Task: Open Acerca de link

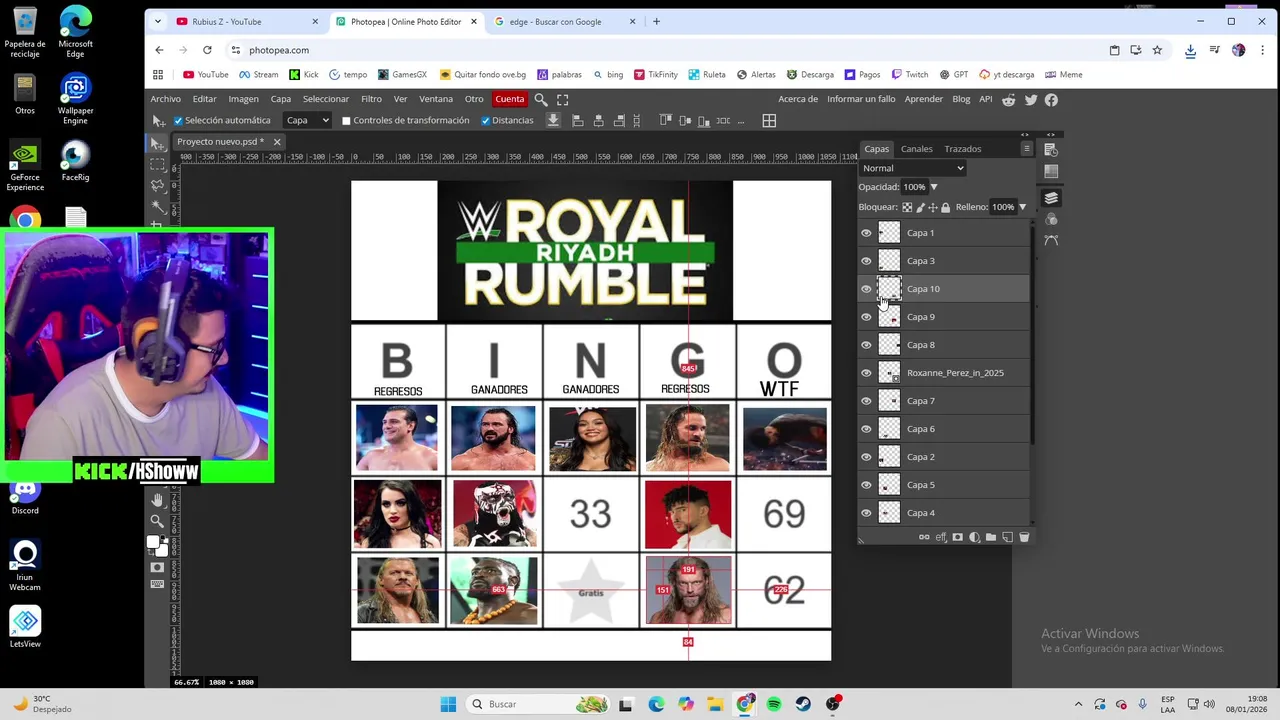Action: tap(798, 99)
